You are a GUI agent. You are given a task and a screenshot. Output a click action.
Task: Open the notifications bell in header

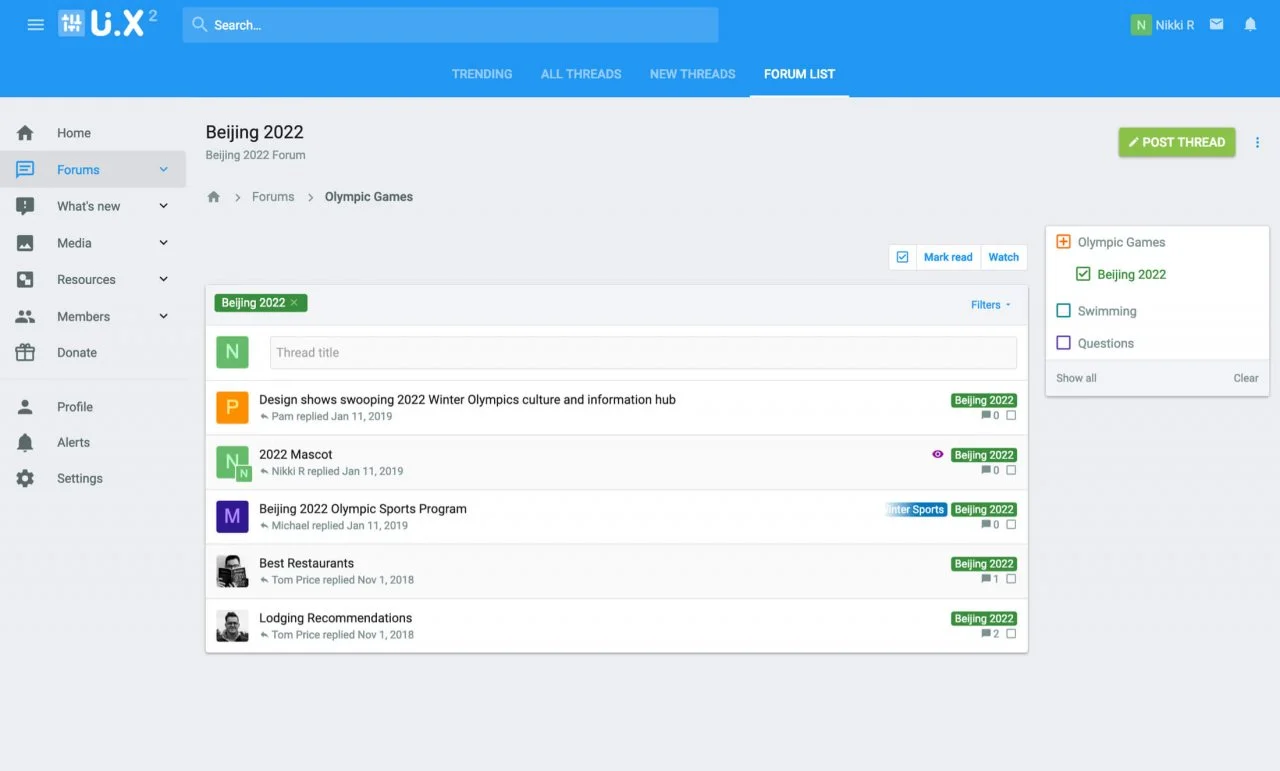[x=1250, y=25]
